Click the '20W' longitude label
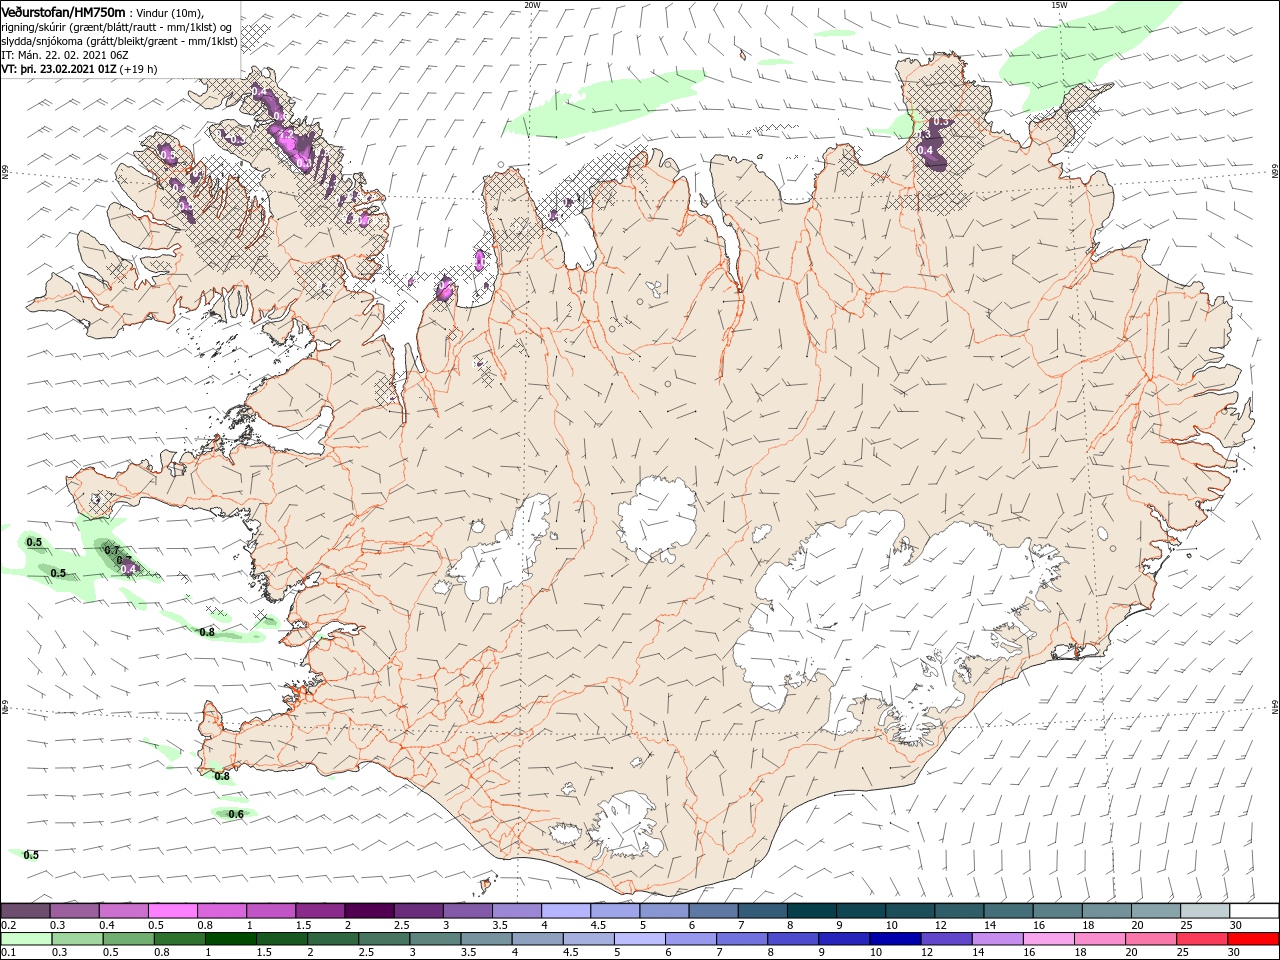The image size is (1280, 960). point(532,5)
